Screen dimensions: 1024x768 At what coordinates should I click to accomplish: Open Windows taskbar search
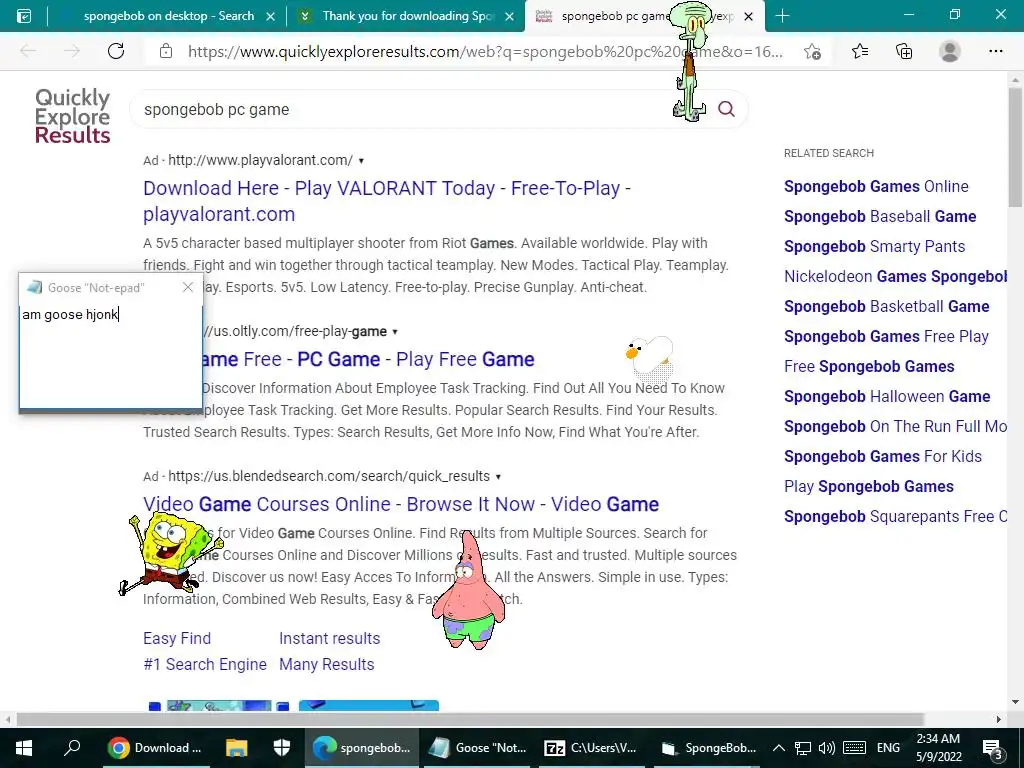[x=72, y=747]
